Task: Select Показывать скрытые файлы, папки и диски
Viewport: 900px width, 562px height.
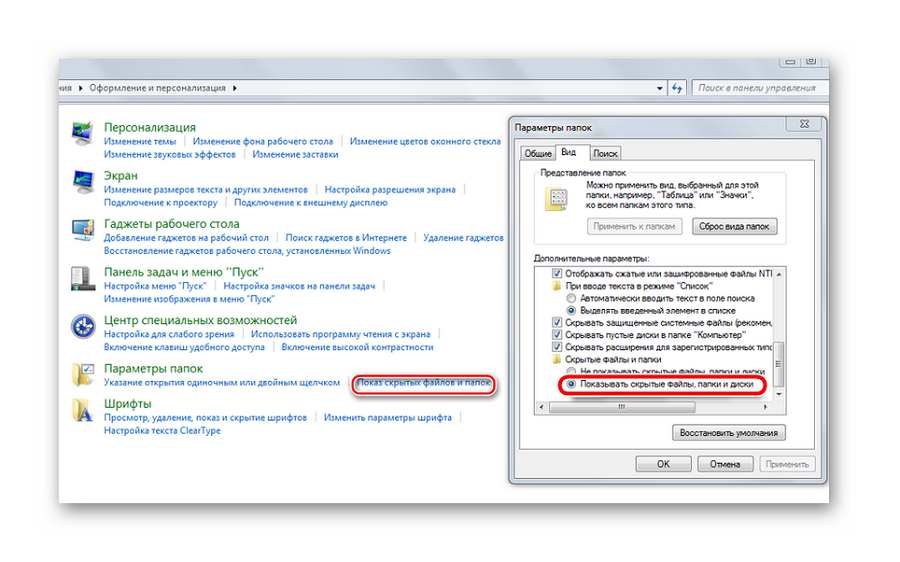Action: [x=571, y=384]
